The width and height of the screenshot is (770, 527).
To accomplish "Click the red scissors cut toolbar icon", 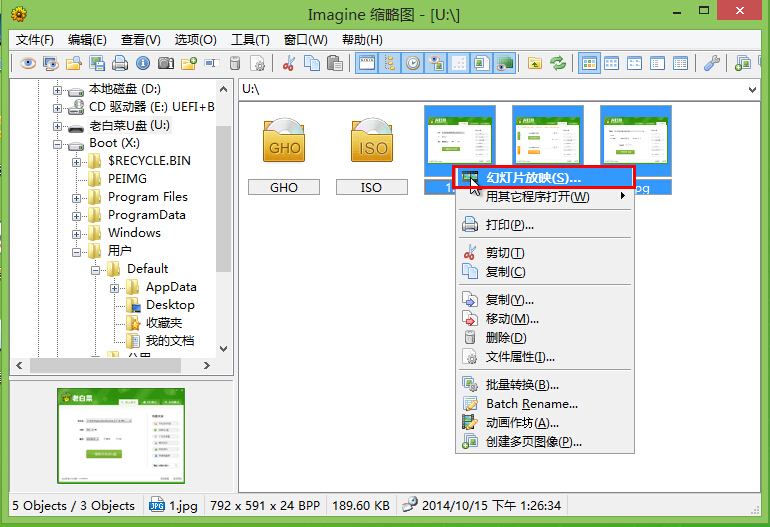I will click(289, 63).
